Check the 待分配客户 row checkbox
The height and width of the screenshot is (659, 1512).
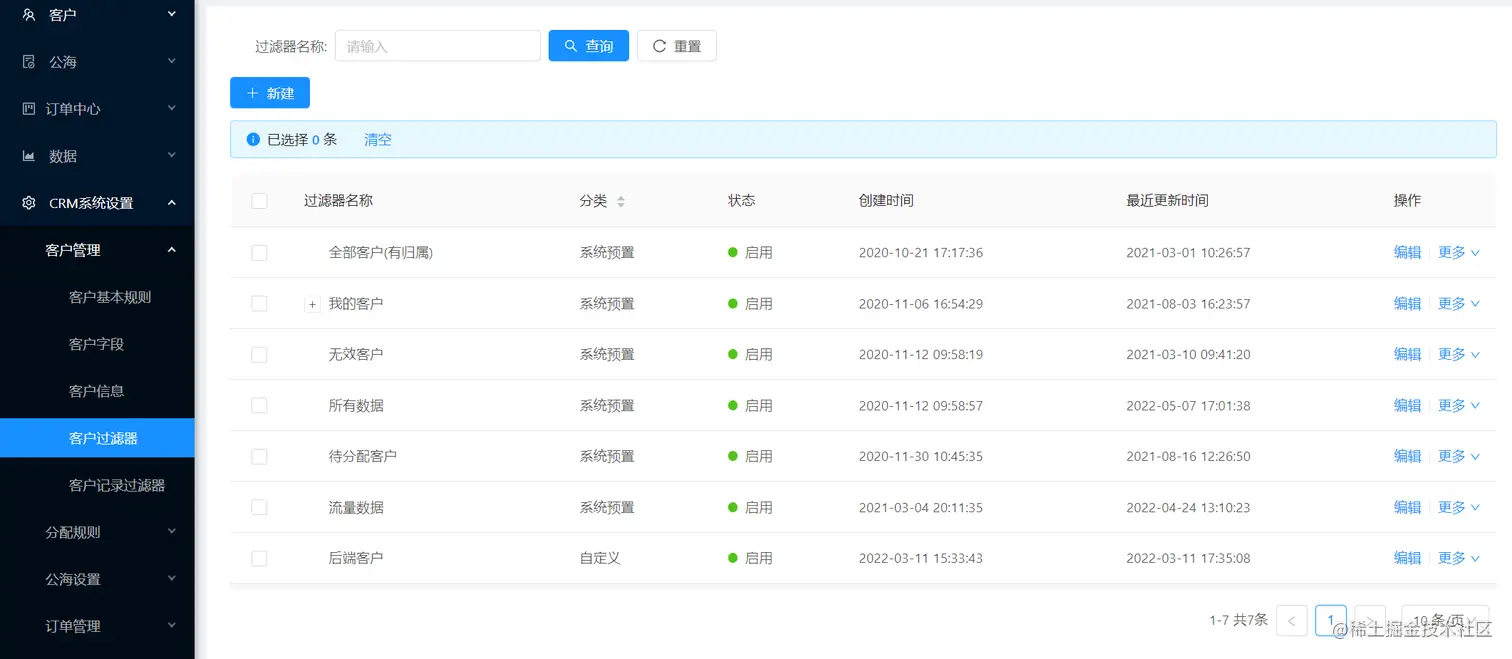pos(259,456)
